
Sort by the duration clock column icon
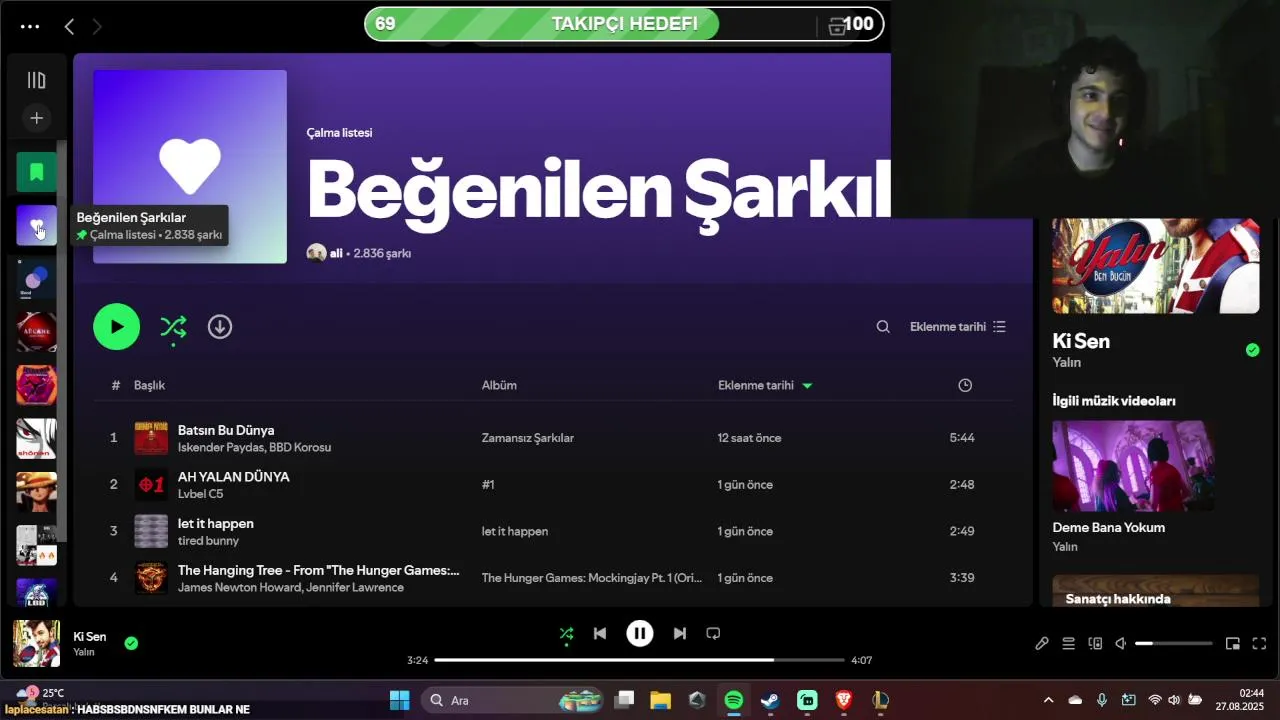pyautogui.click(x=965, y=385)
